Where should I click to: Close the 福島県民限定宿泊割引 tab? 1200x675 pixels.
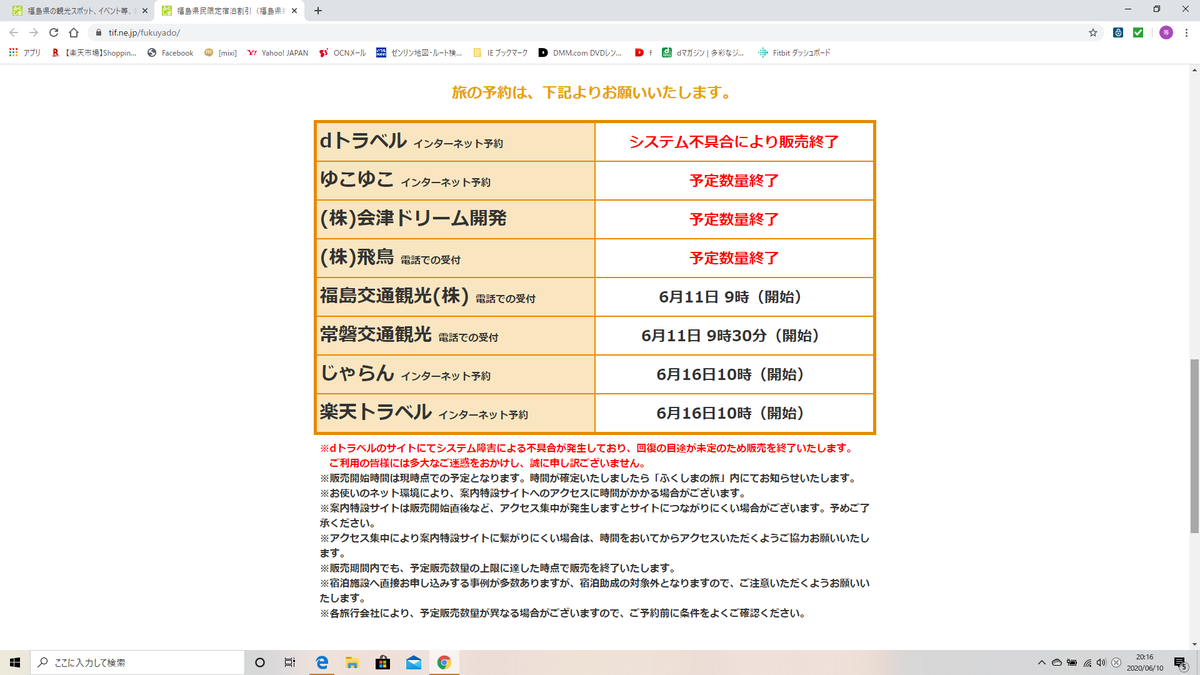(x=295, y=10)
